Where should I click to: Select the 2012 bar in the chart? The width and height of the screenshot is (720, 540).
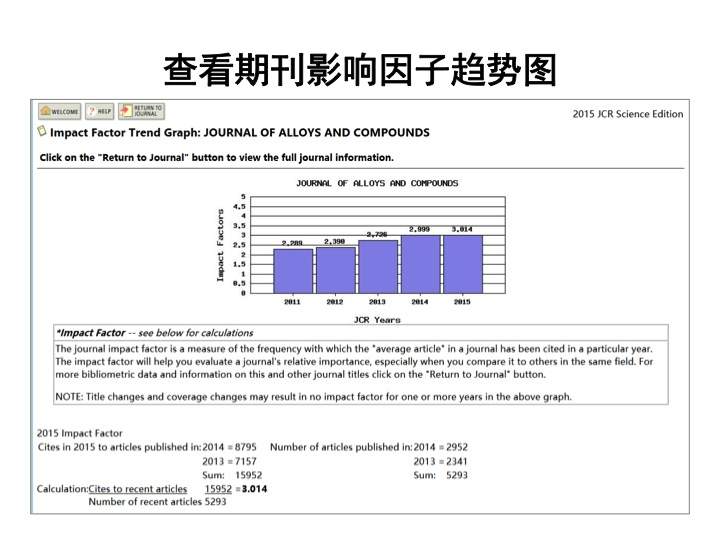336,270
